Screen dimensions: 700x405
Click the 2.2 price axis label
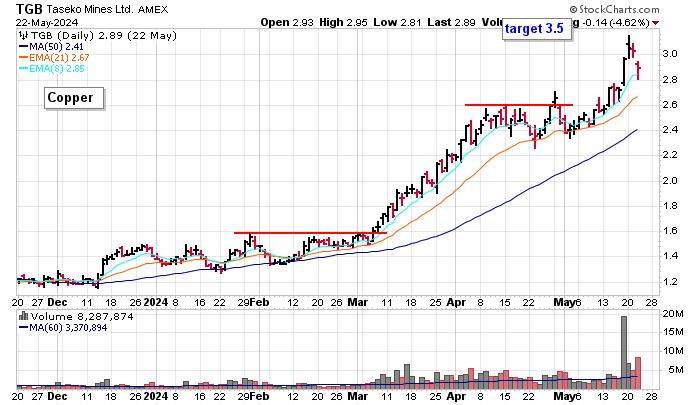[670, 154]
